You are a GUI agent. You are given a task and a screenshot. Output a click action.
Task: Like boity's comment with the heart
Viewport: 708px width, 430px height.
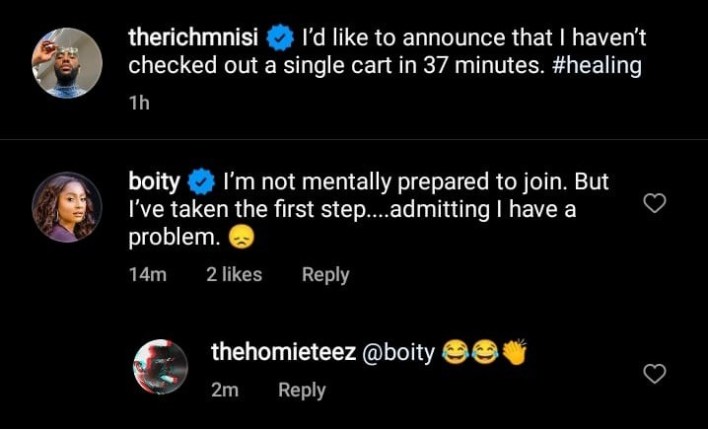tap(654, 203)
